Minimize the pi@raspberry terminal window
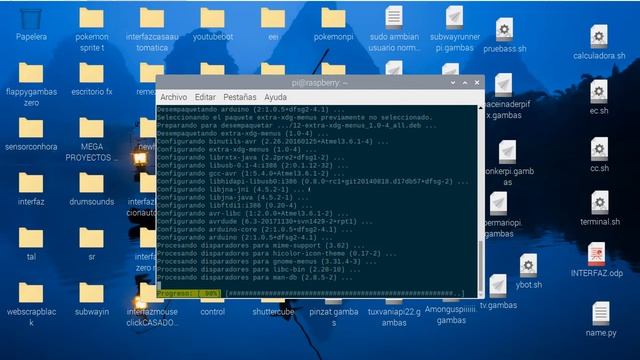 click(453, 83)
